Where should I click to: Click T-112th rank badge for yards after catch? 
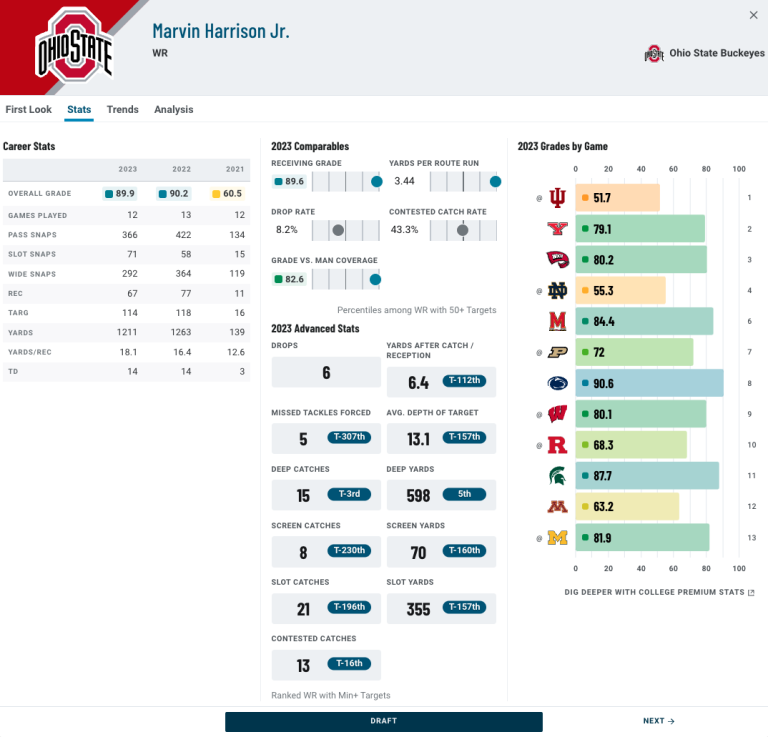464,380
